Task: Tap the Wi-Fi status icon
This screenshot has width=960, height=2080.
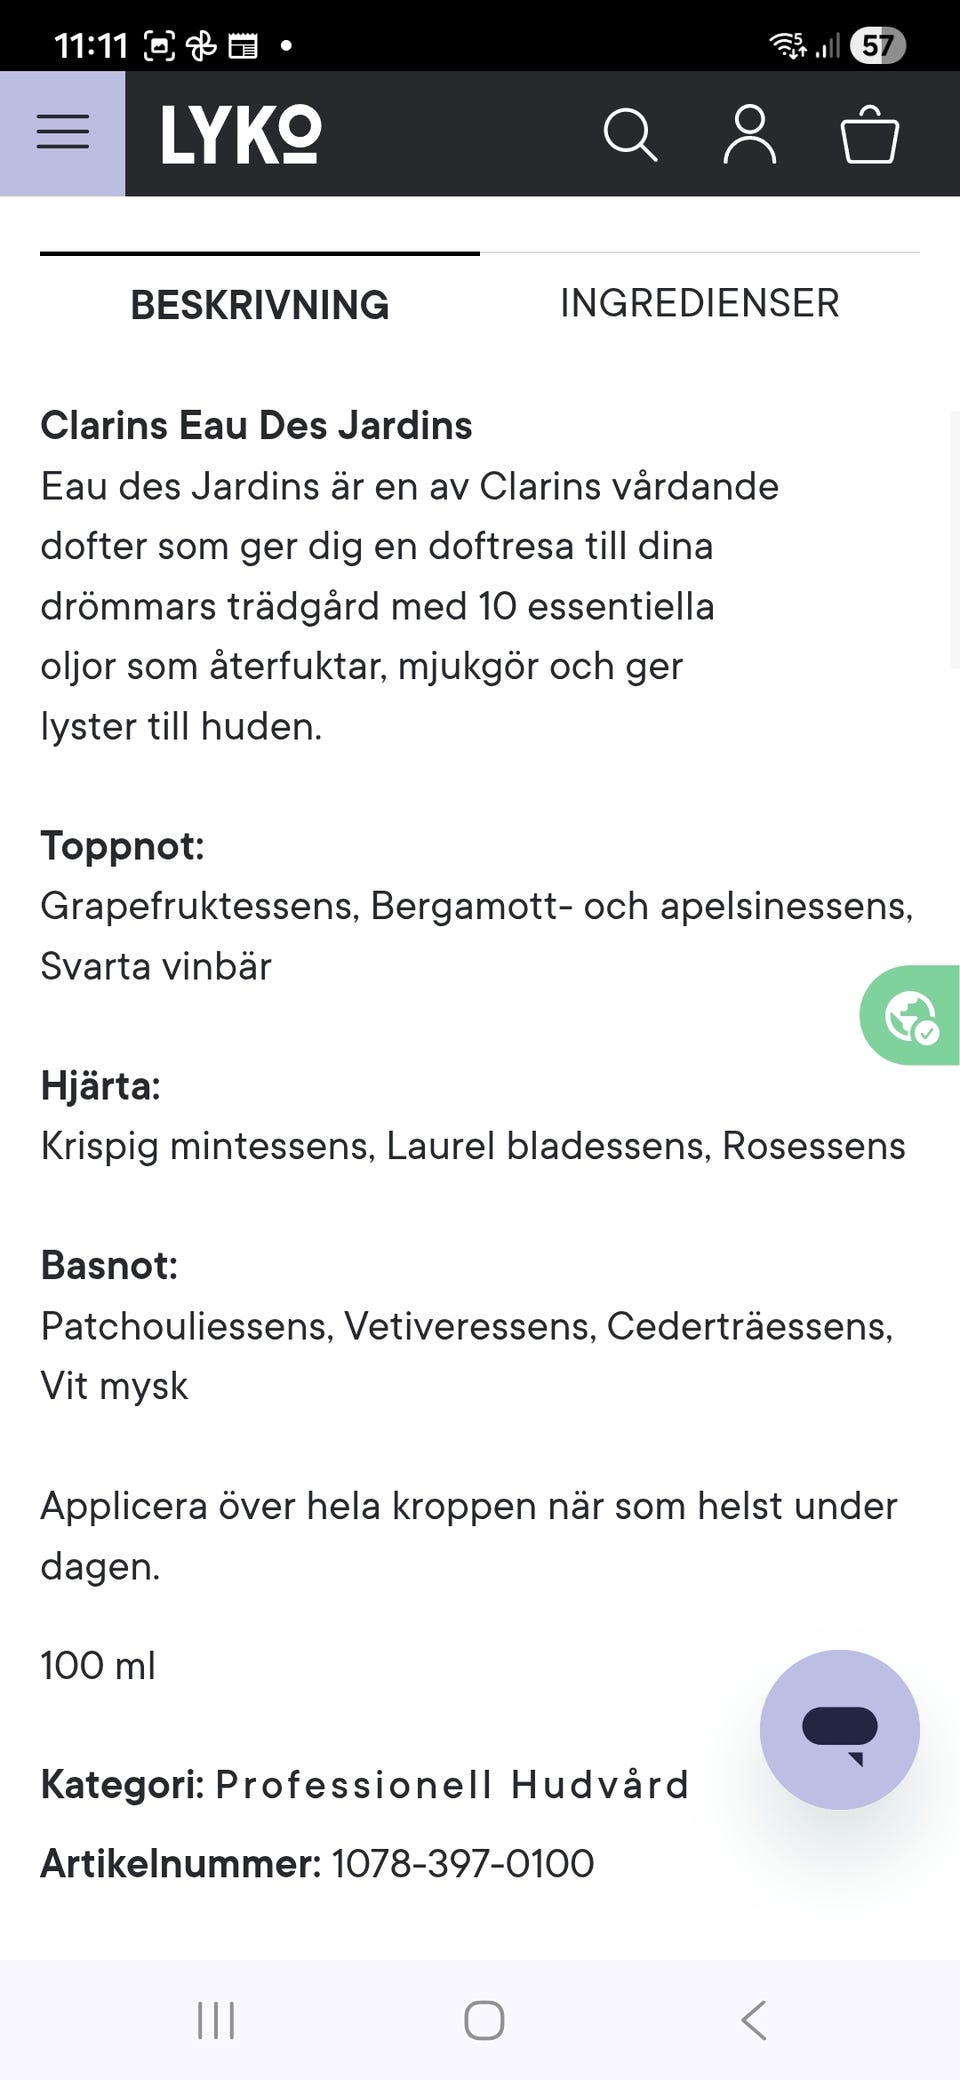Action: click(788, 45)
